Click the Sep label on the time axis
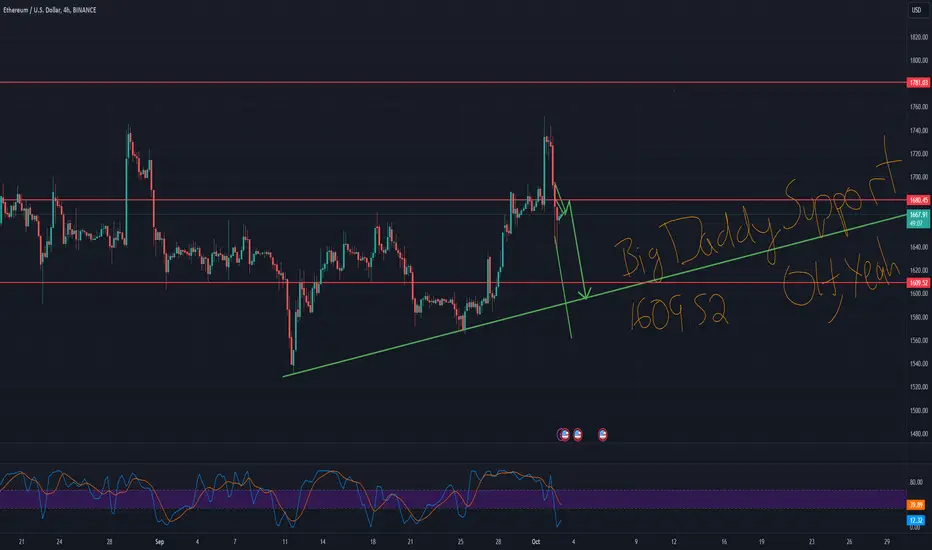Image resolution: width=932 pixels, height=550 pixels. [x=159, y=542]
